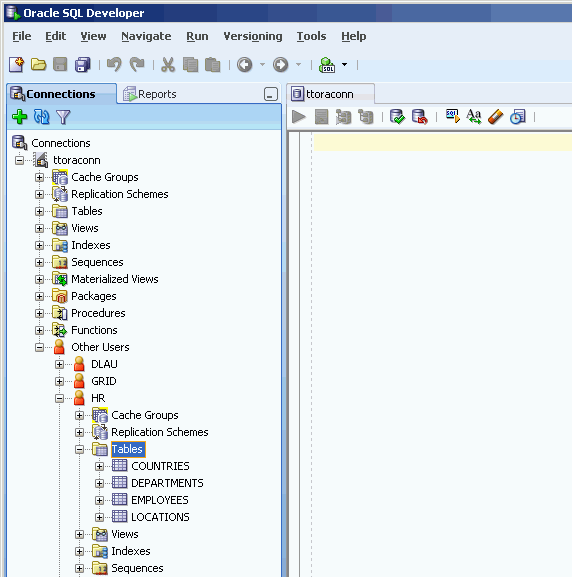Viewport: 572px width, 577px height.
Task: Collapse the ttoraconn connection node
Action: click(19, 160)
